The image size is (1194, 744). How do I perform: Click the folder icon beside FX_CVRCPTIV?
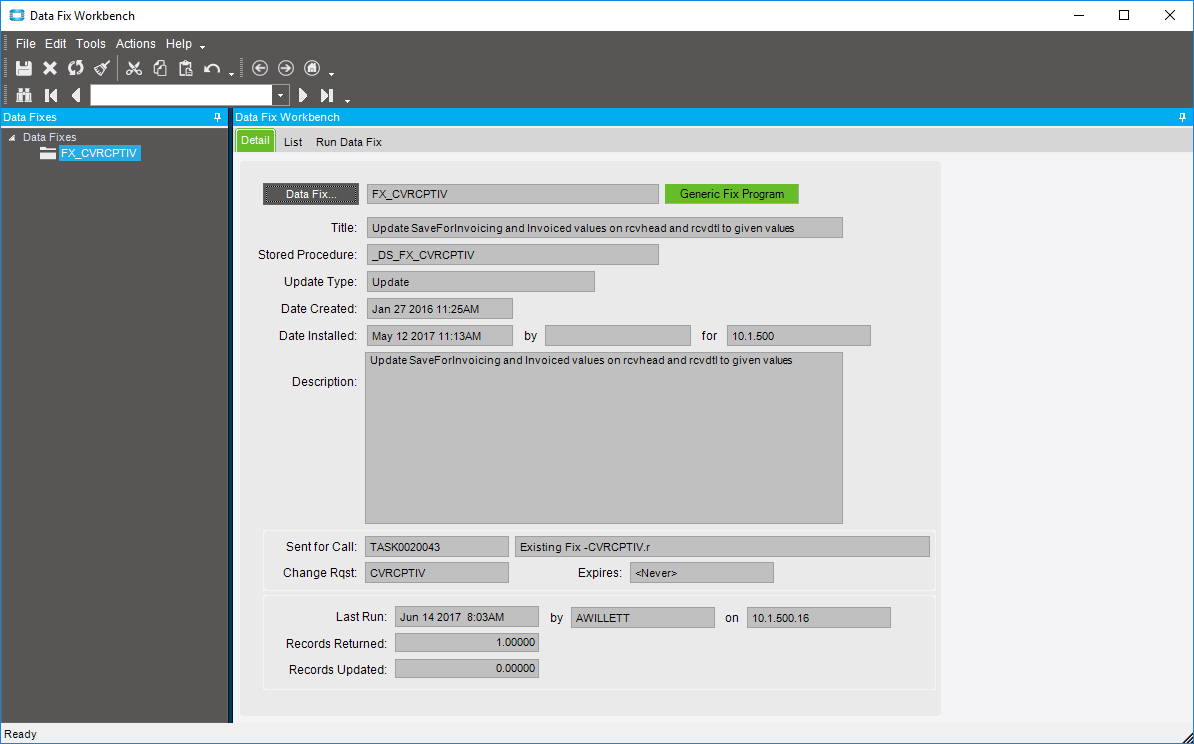pos(48,153)
